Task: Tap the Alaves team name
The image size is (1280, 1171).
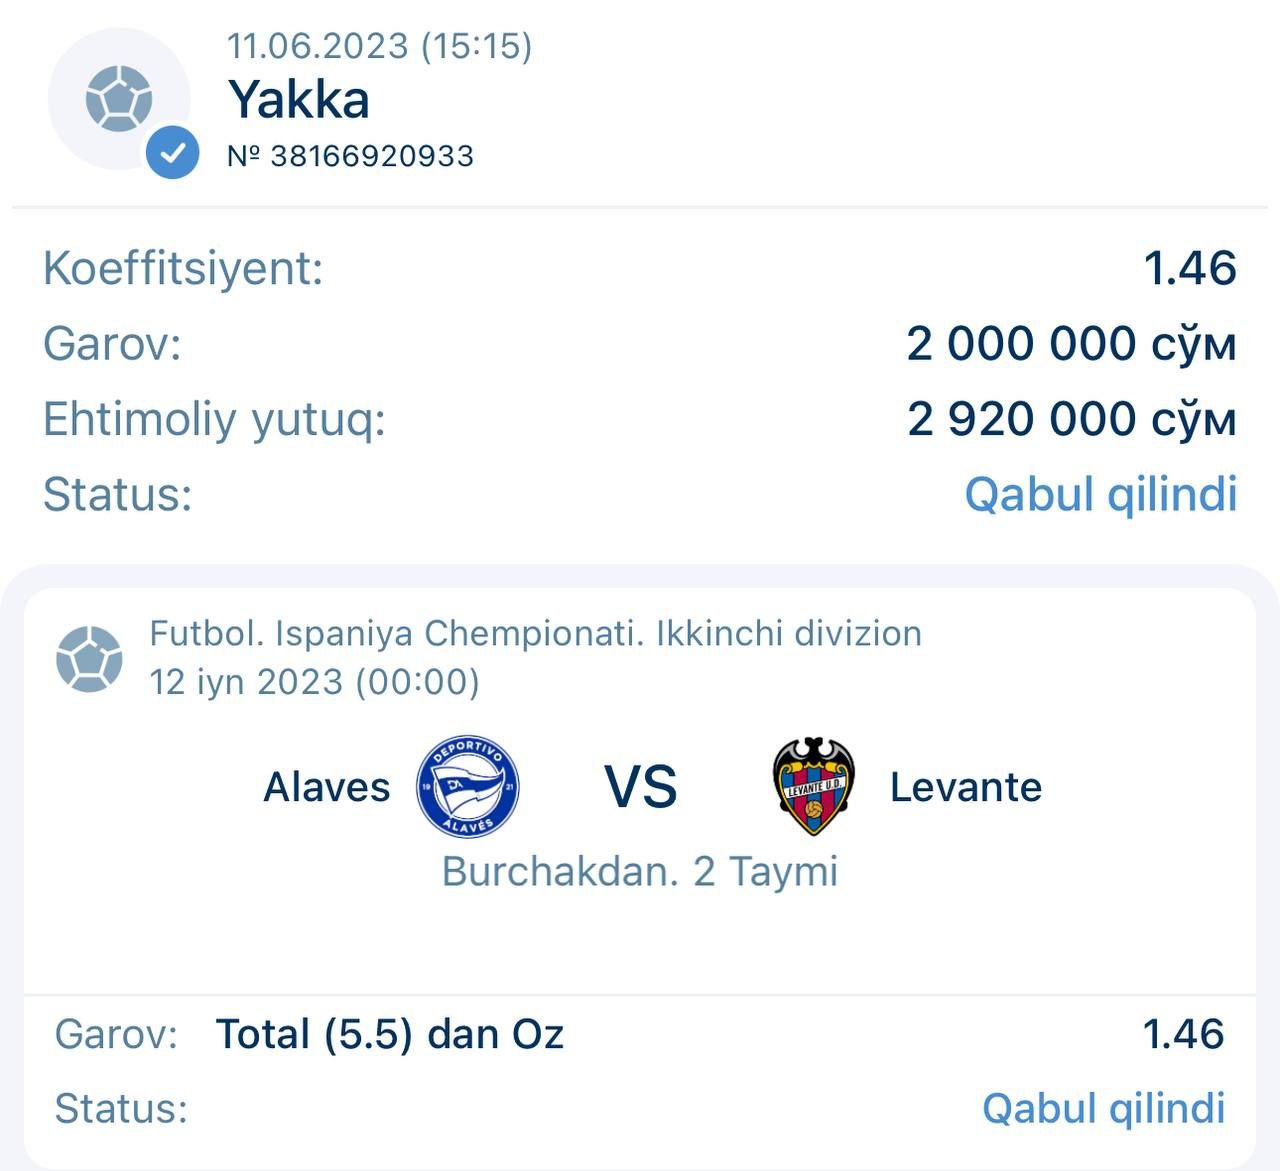Action: (x=326, y=787)
